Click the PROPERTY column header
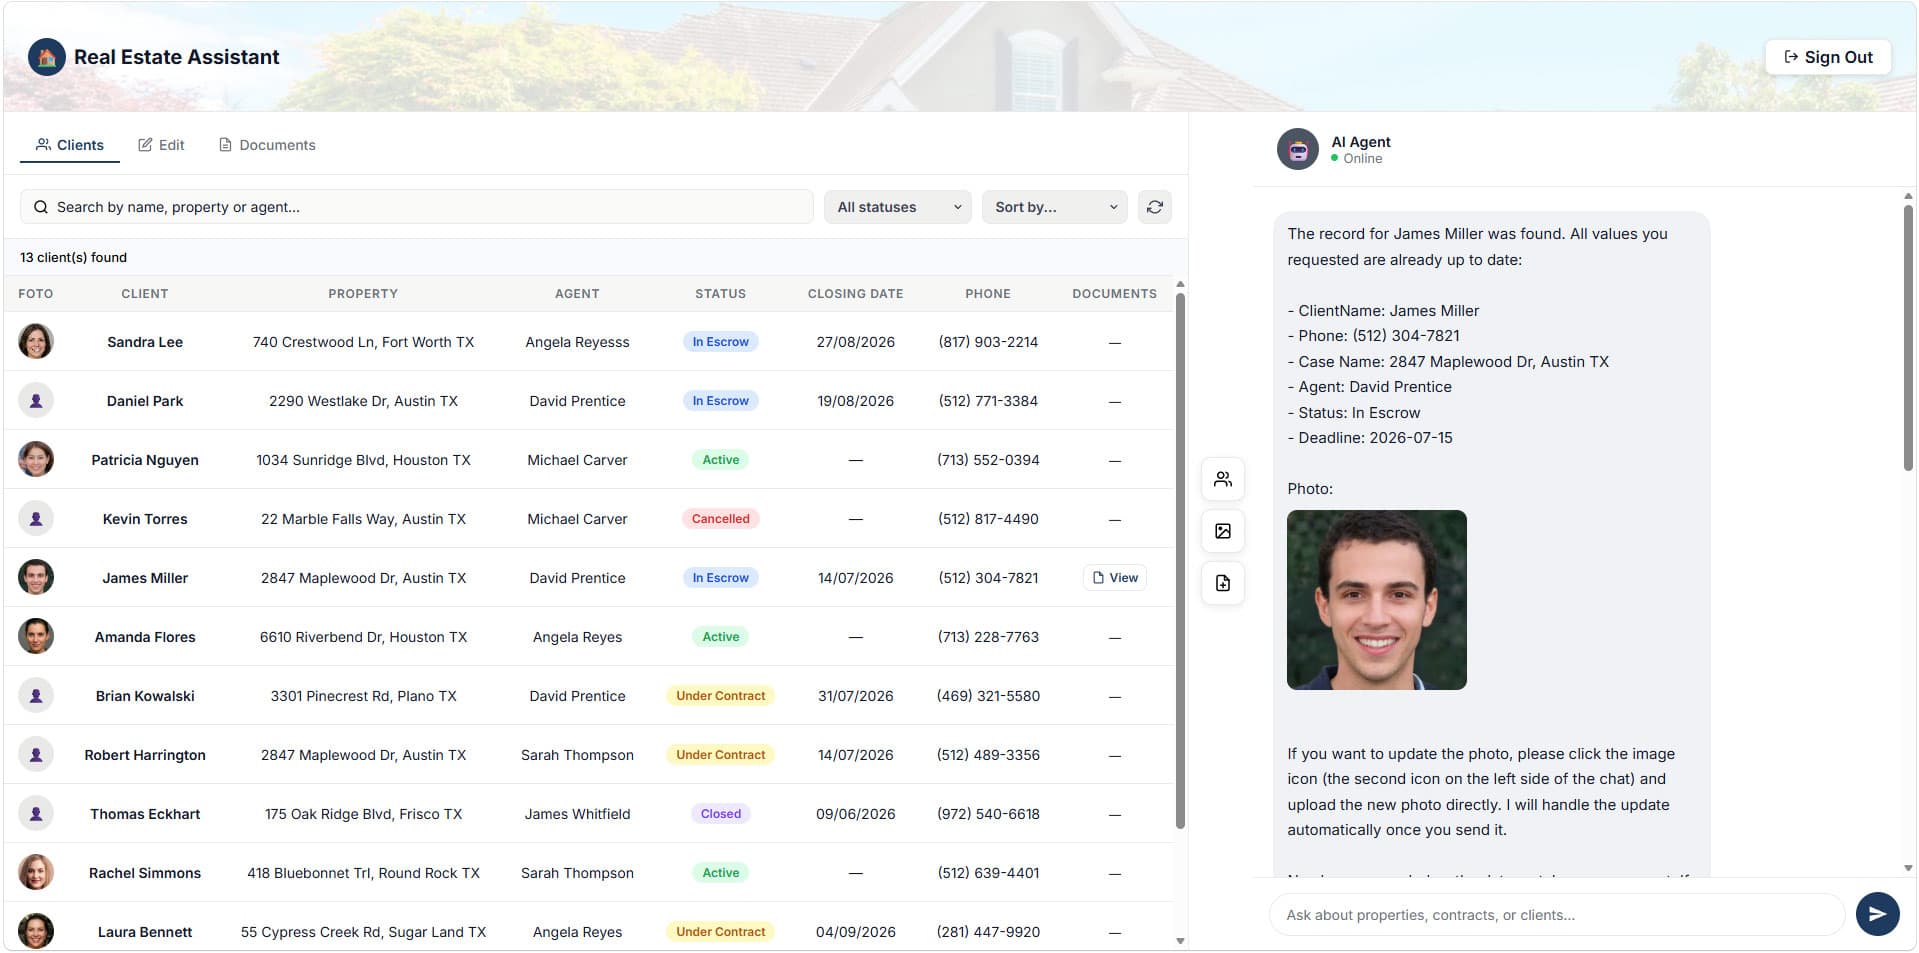1919x953 pixels. tap(363, 293)
